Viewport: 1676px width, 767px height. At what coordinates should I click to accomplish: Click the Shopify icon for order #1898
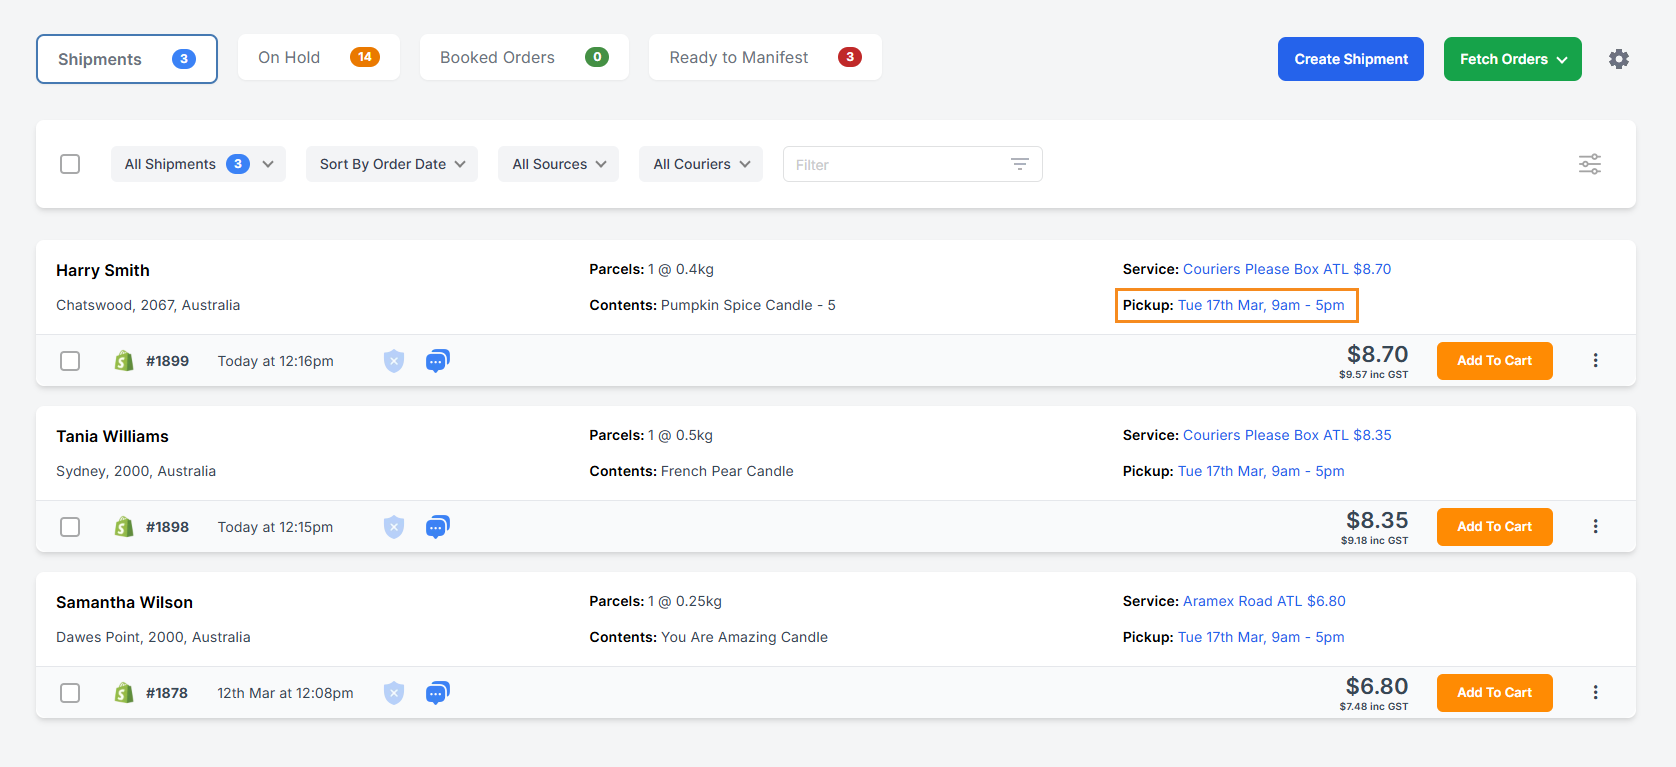pos(124,527)
